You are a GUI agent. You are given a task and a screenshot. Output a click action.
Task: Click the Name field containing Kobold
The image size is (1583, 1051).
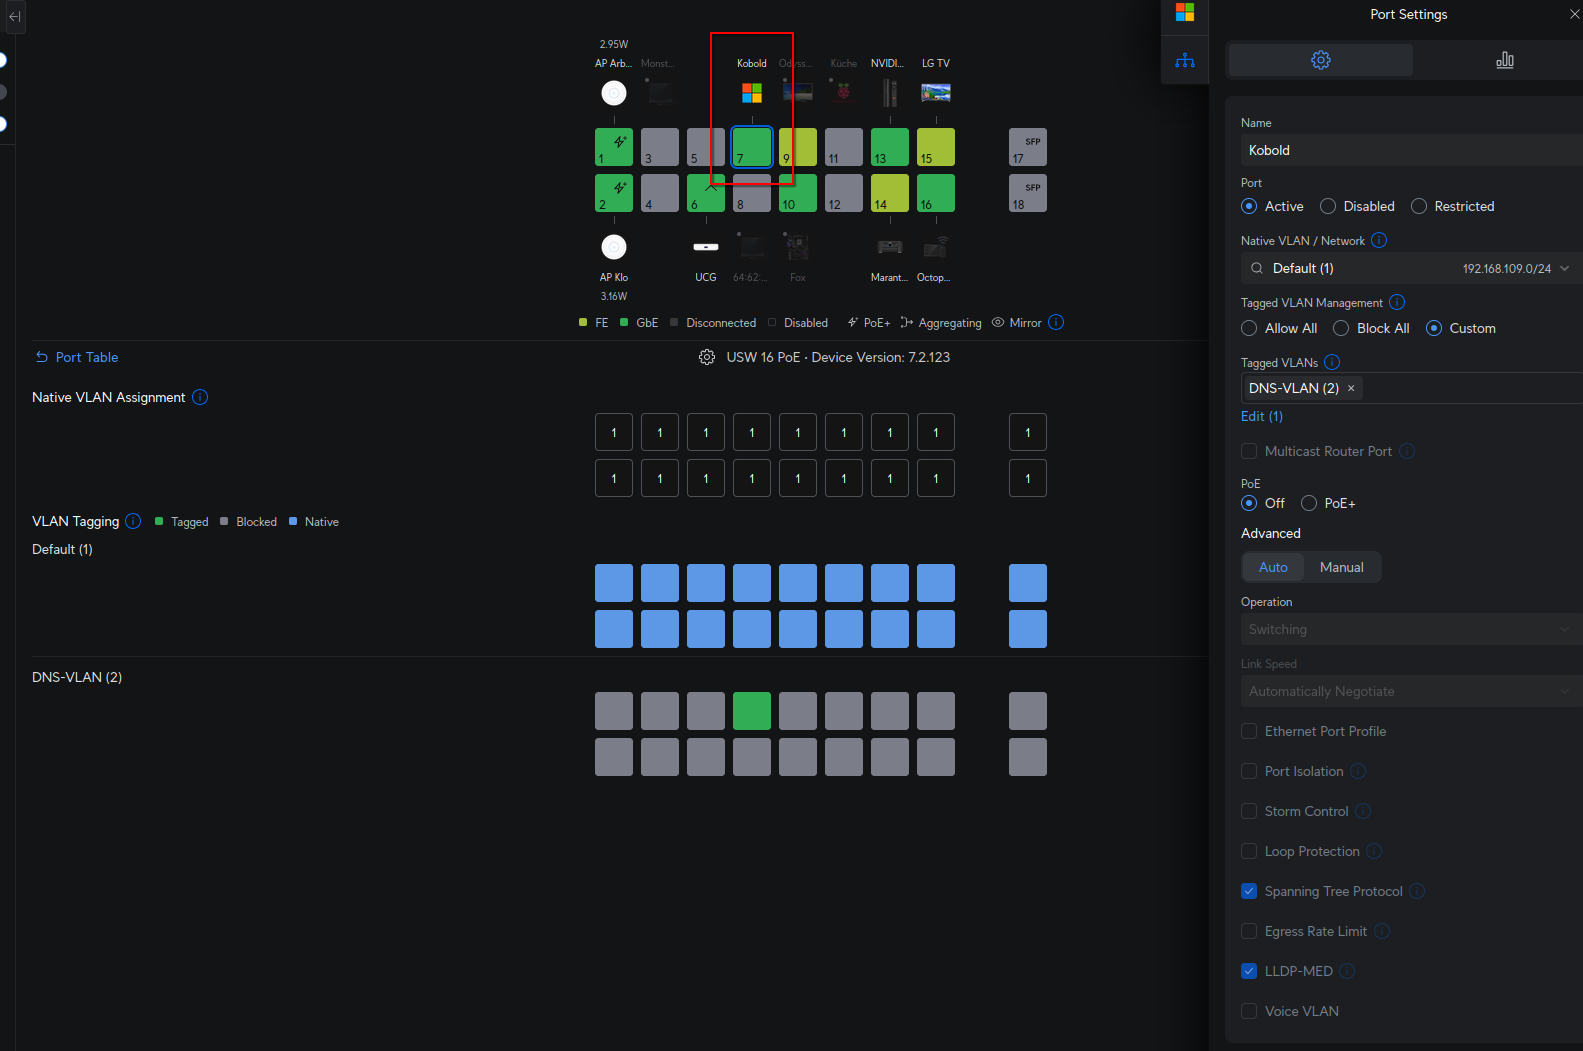[1411, 150]
